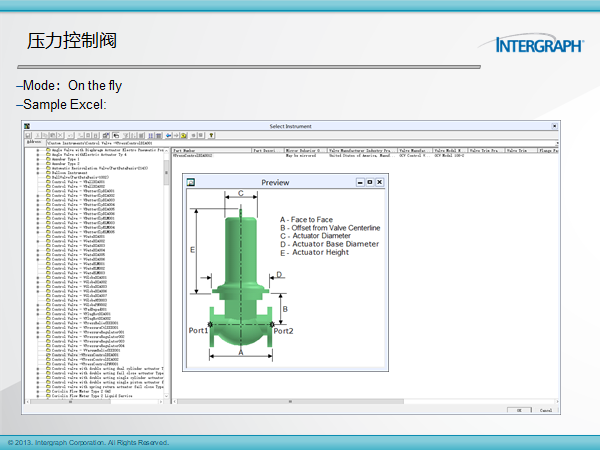Close the Preview window
The width and height of the screenshot is (600, 450).
[x=379, y=182]
